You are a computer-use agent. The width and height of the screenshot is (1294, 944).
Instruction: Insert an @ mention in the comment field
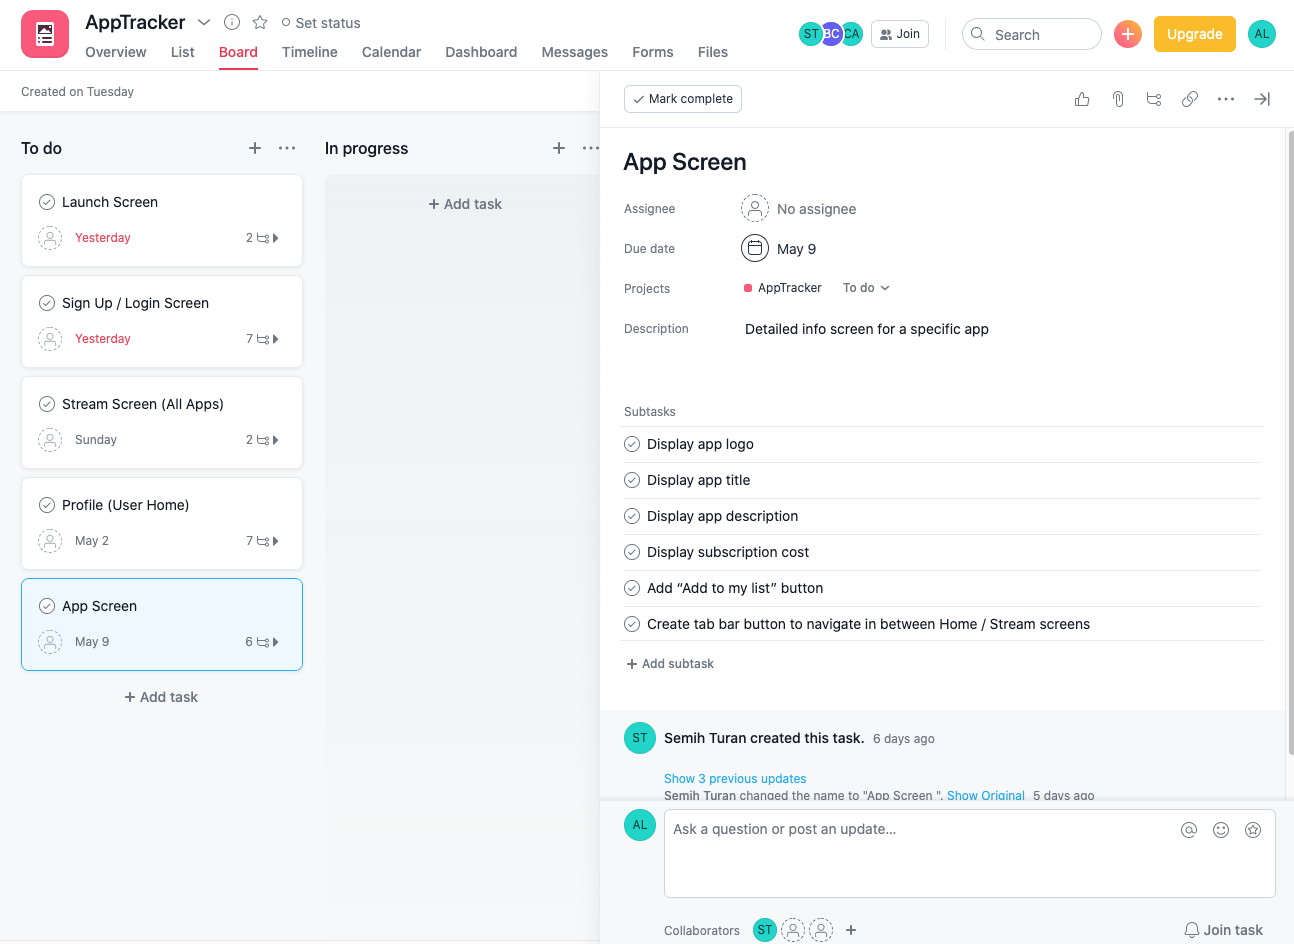[x=1188, y=829]
